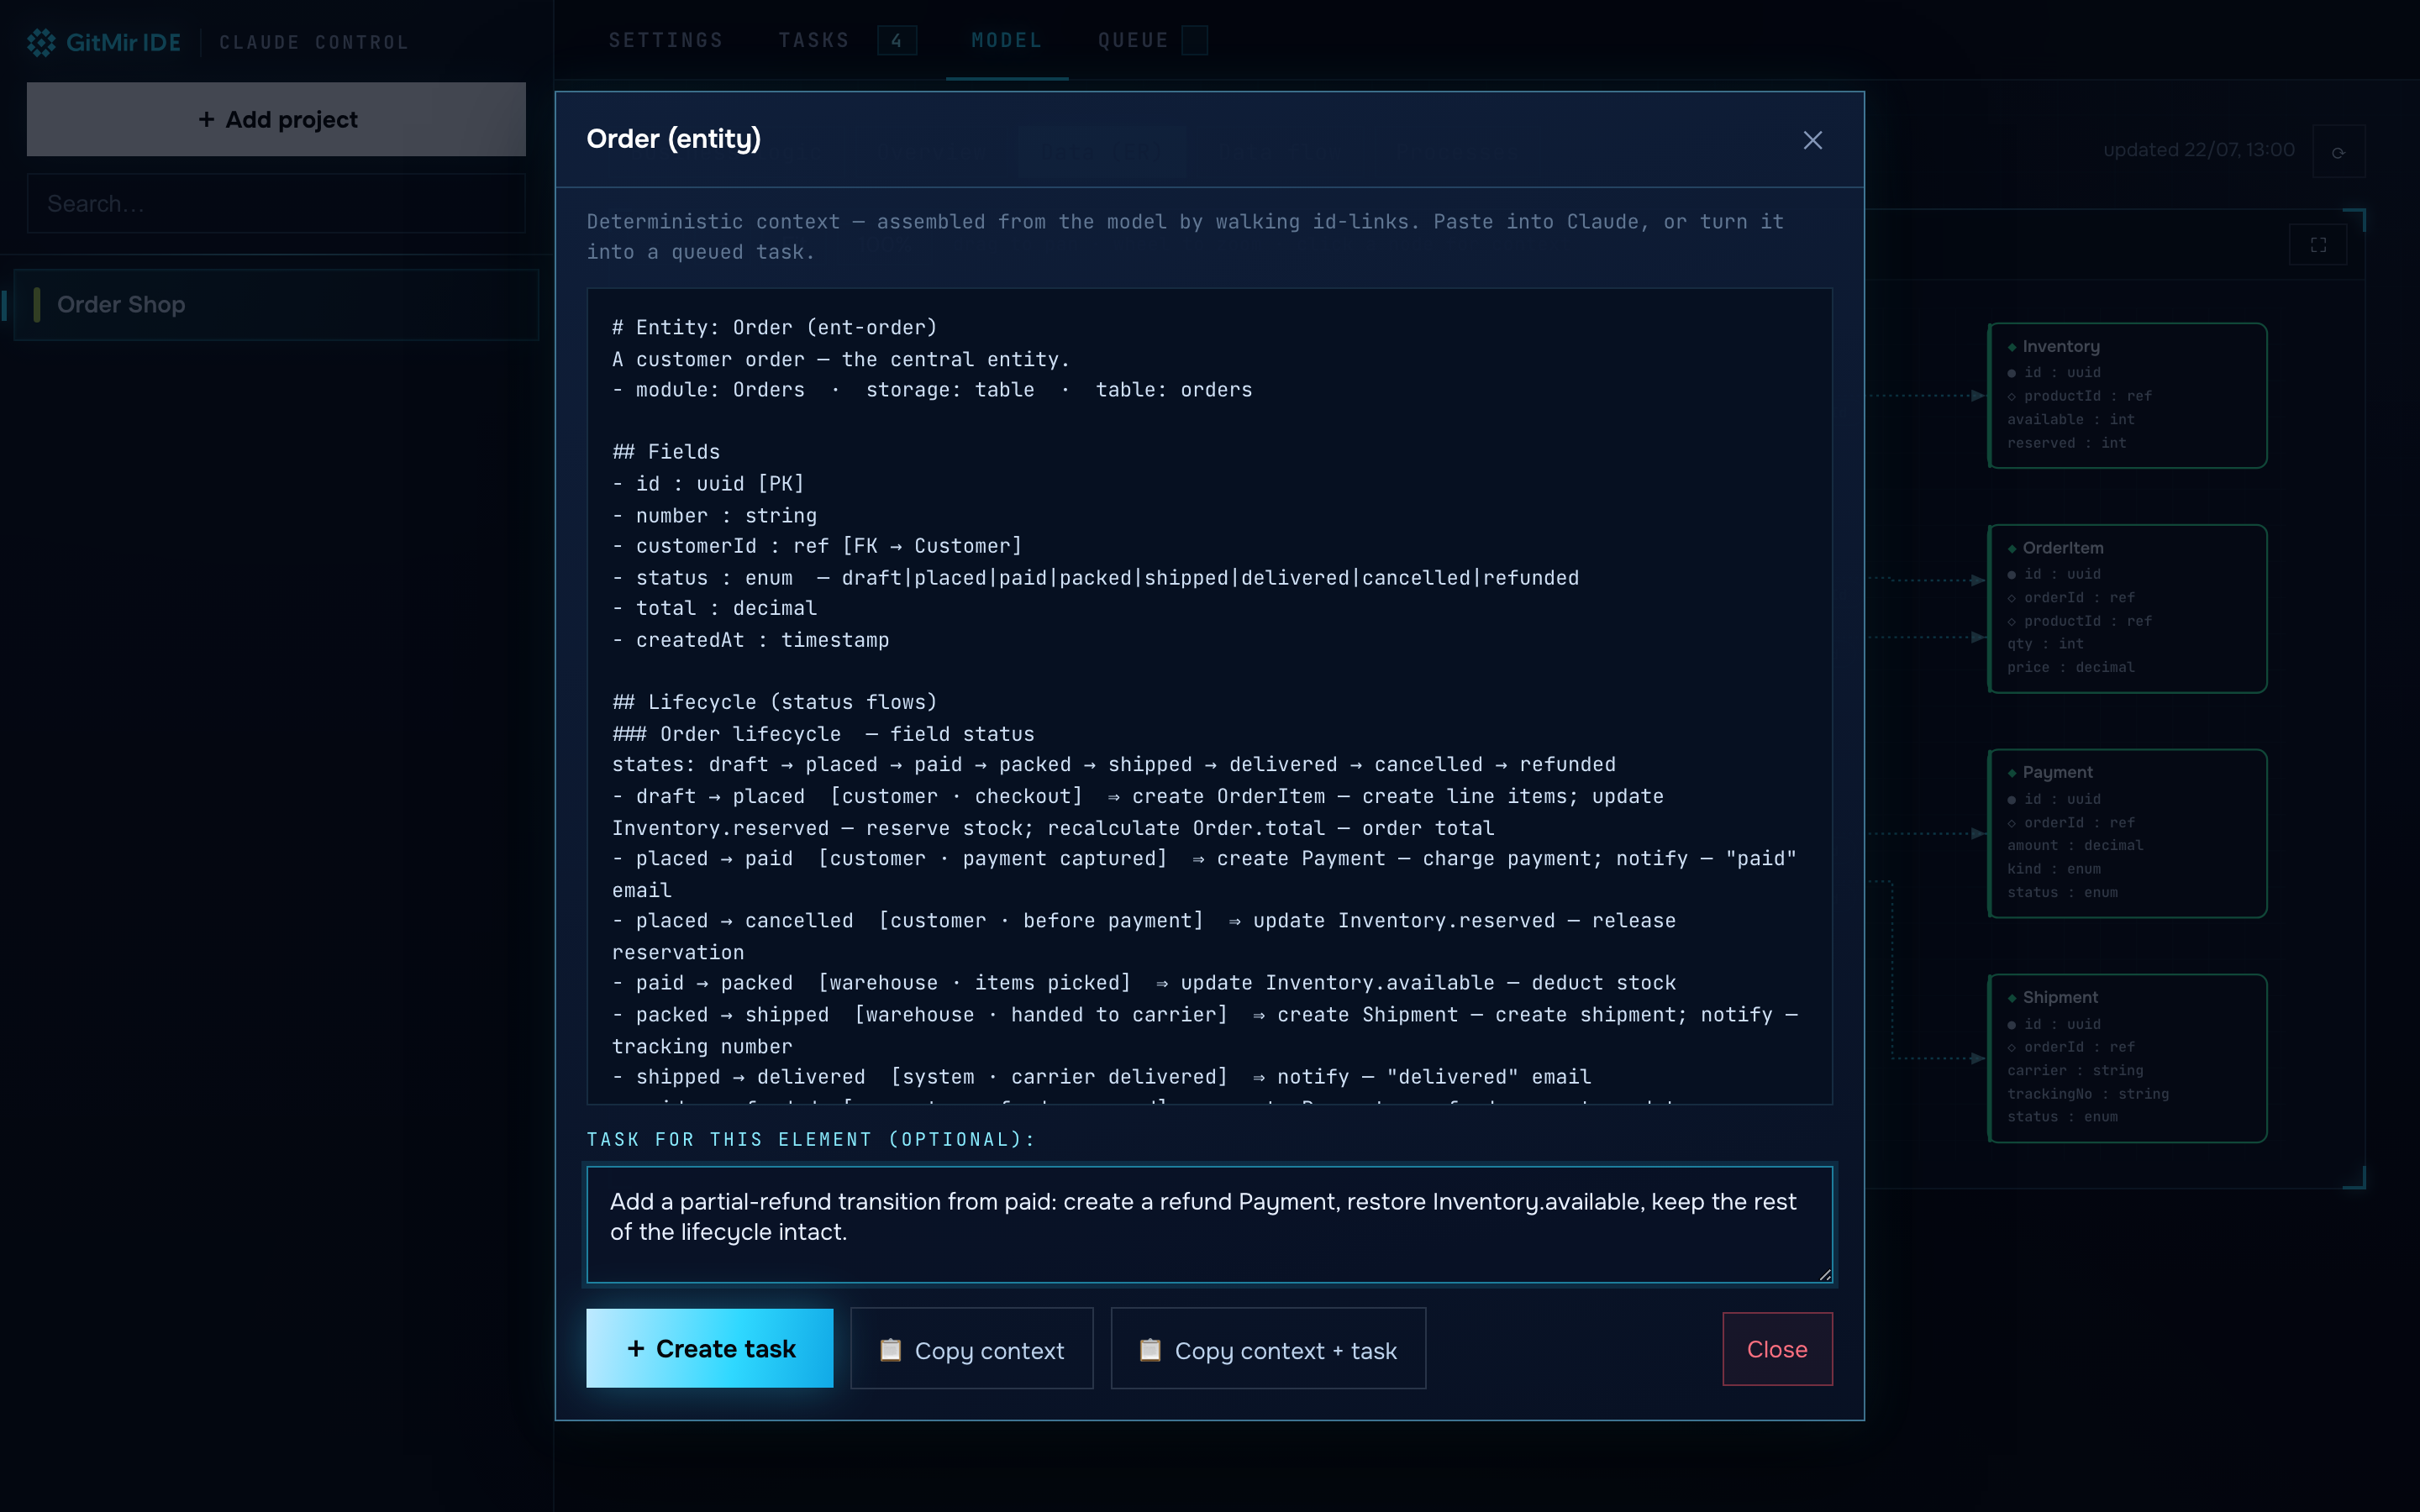This screenshot has width=2420, height=1512.
Task: Click the "## Lifecycle (status flows)" heading
Action: [x=775, y=702]
